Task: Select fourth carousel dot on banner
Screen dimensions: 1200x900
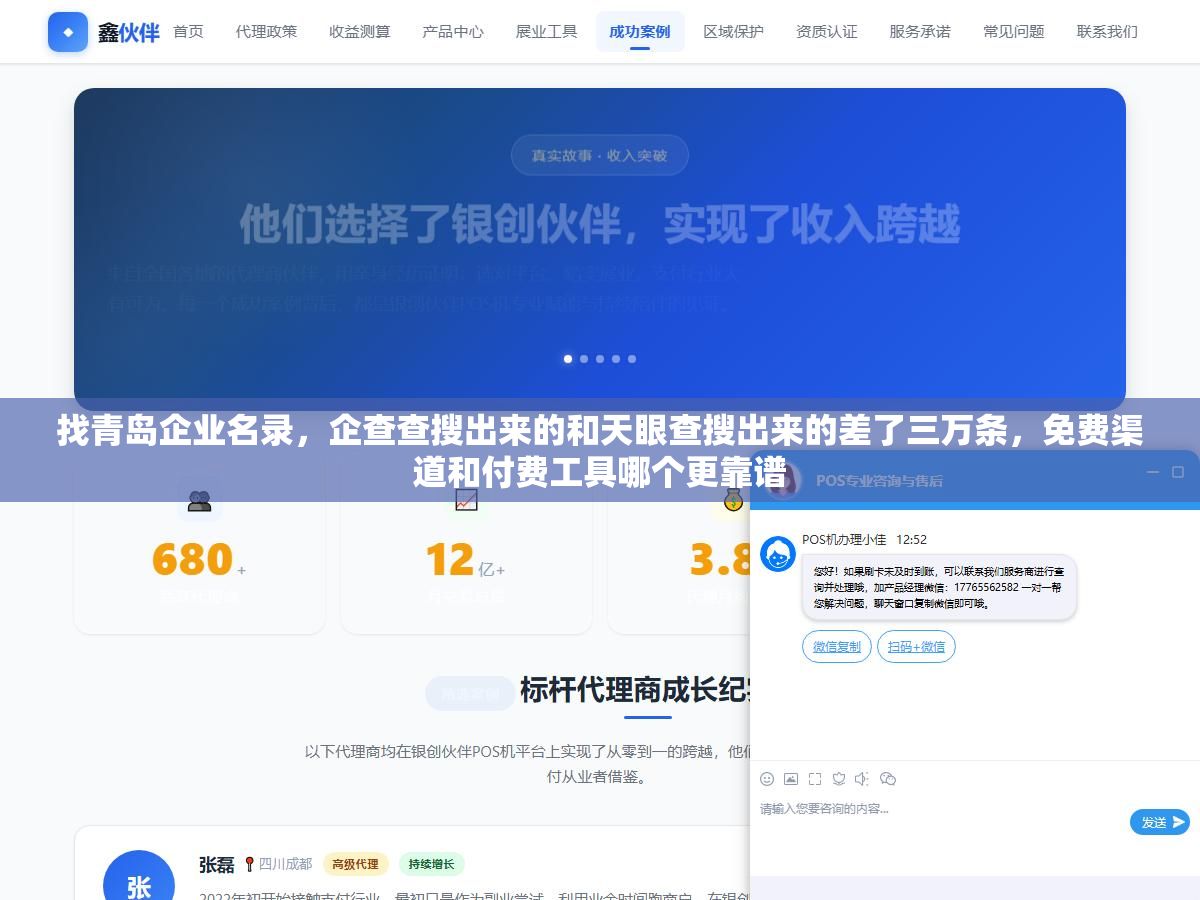Action: pyautogui.click(x=616, y=358)
